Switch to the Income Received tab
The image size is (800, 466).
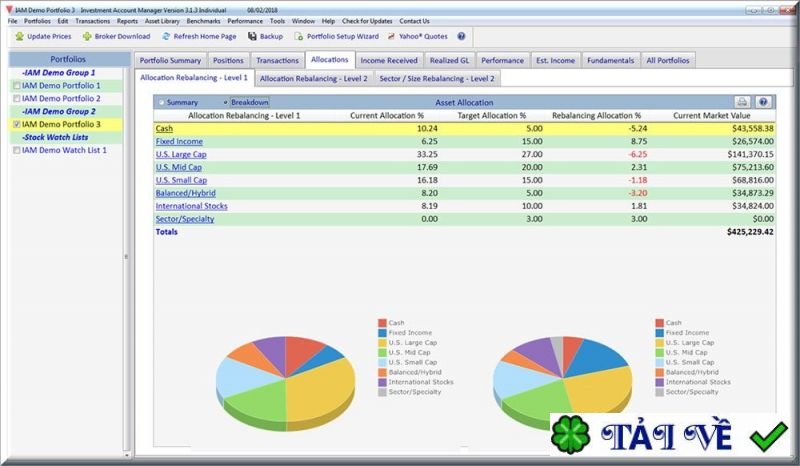click(x=389, y=60)
